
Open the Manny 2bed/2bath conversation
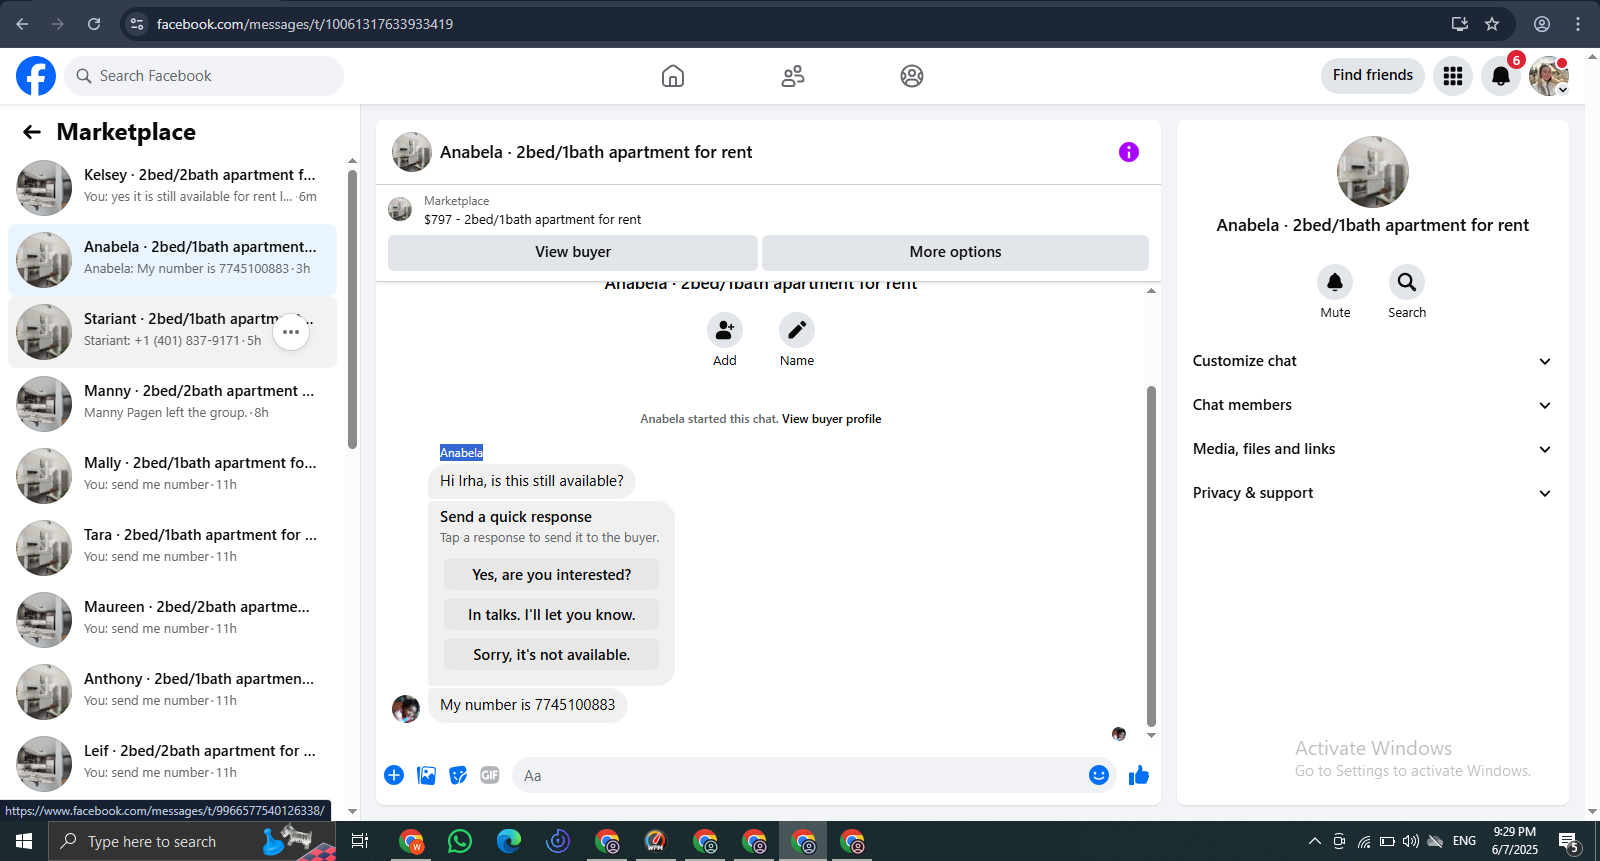coord(172,404)
